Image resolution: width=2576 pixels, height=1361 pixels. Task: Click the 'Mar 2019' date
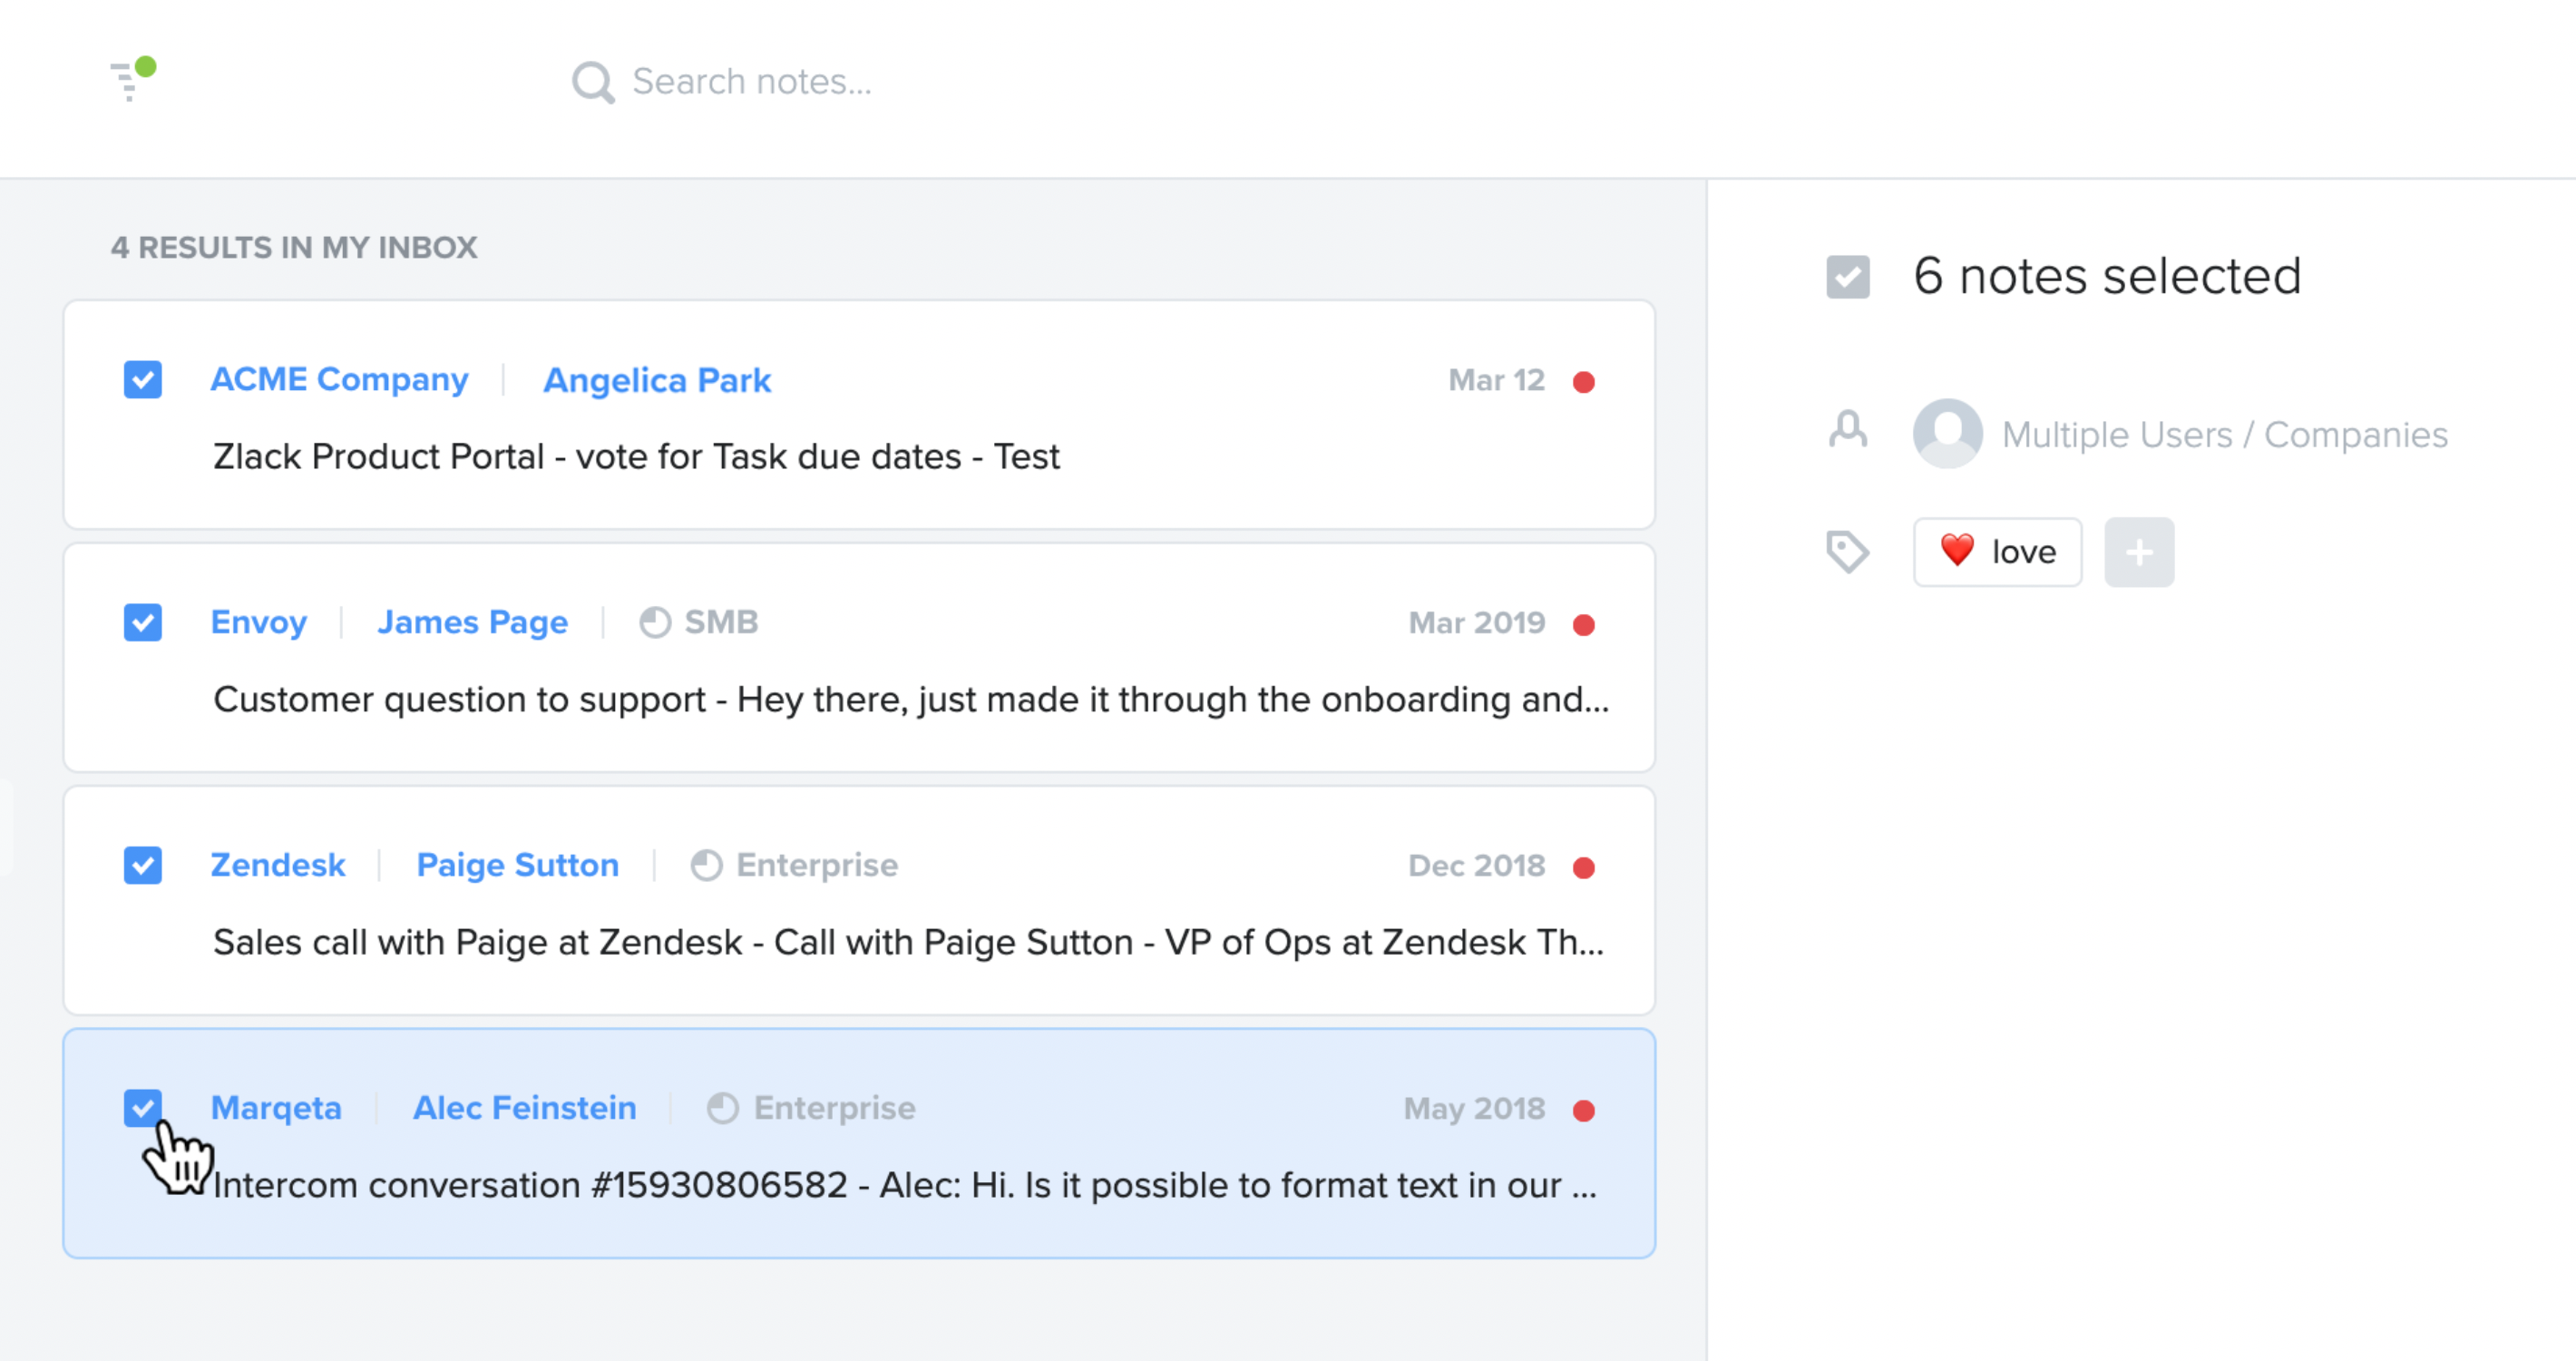tap(1477, 623)
